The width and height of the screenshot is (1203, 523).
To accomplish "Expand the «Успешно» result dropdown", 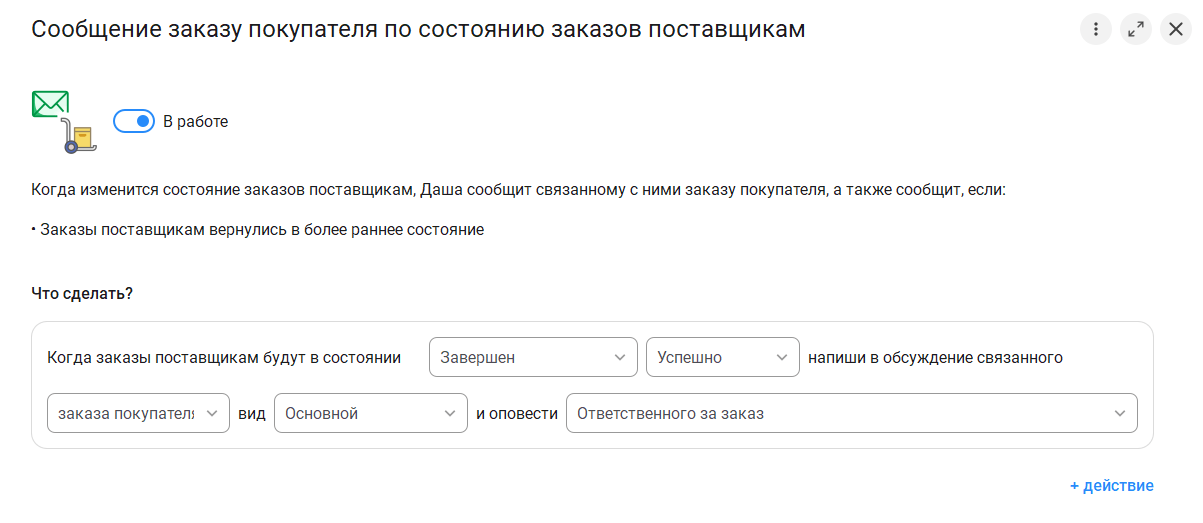I will pyautogui.click(x=723, y=357).
